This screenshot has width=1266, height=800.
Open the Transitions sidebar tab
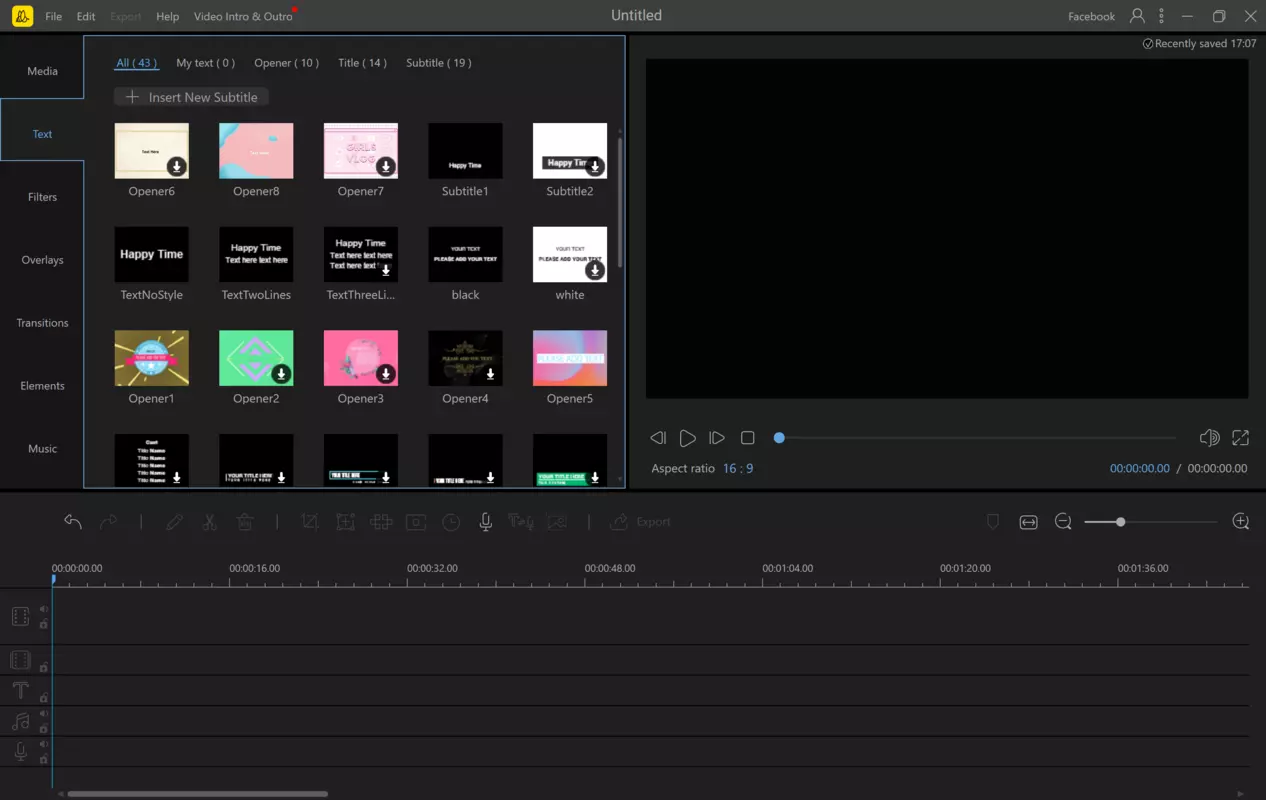click(42, 323)
